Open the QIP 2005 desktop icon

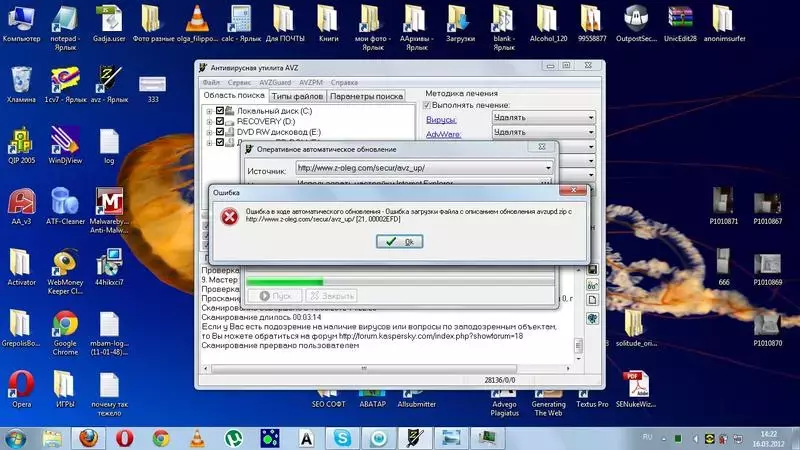pos(21,145)
